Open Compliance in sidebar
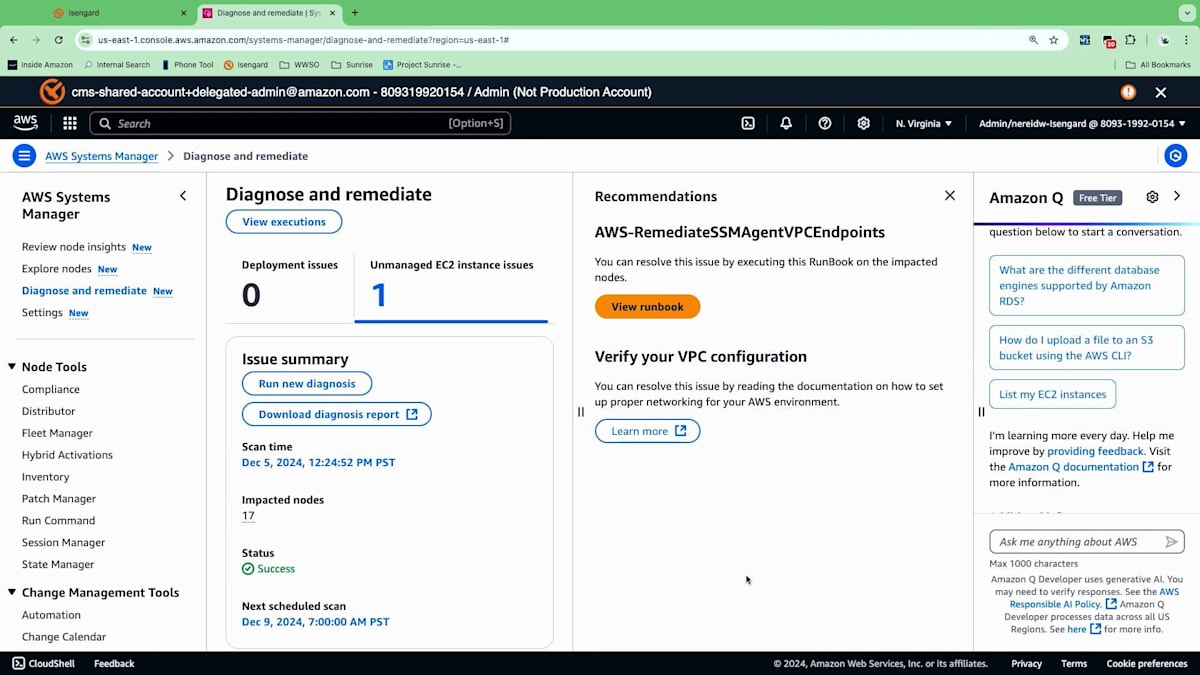This screenshot has height=675, width=1200. coord(51,390)
